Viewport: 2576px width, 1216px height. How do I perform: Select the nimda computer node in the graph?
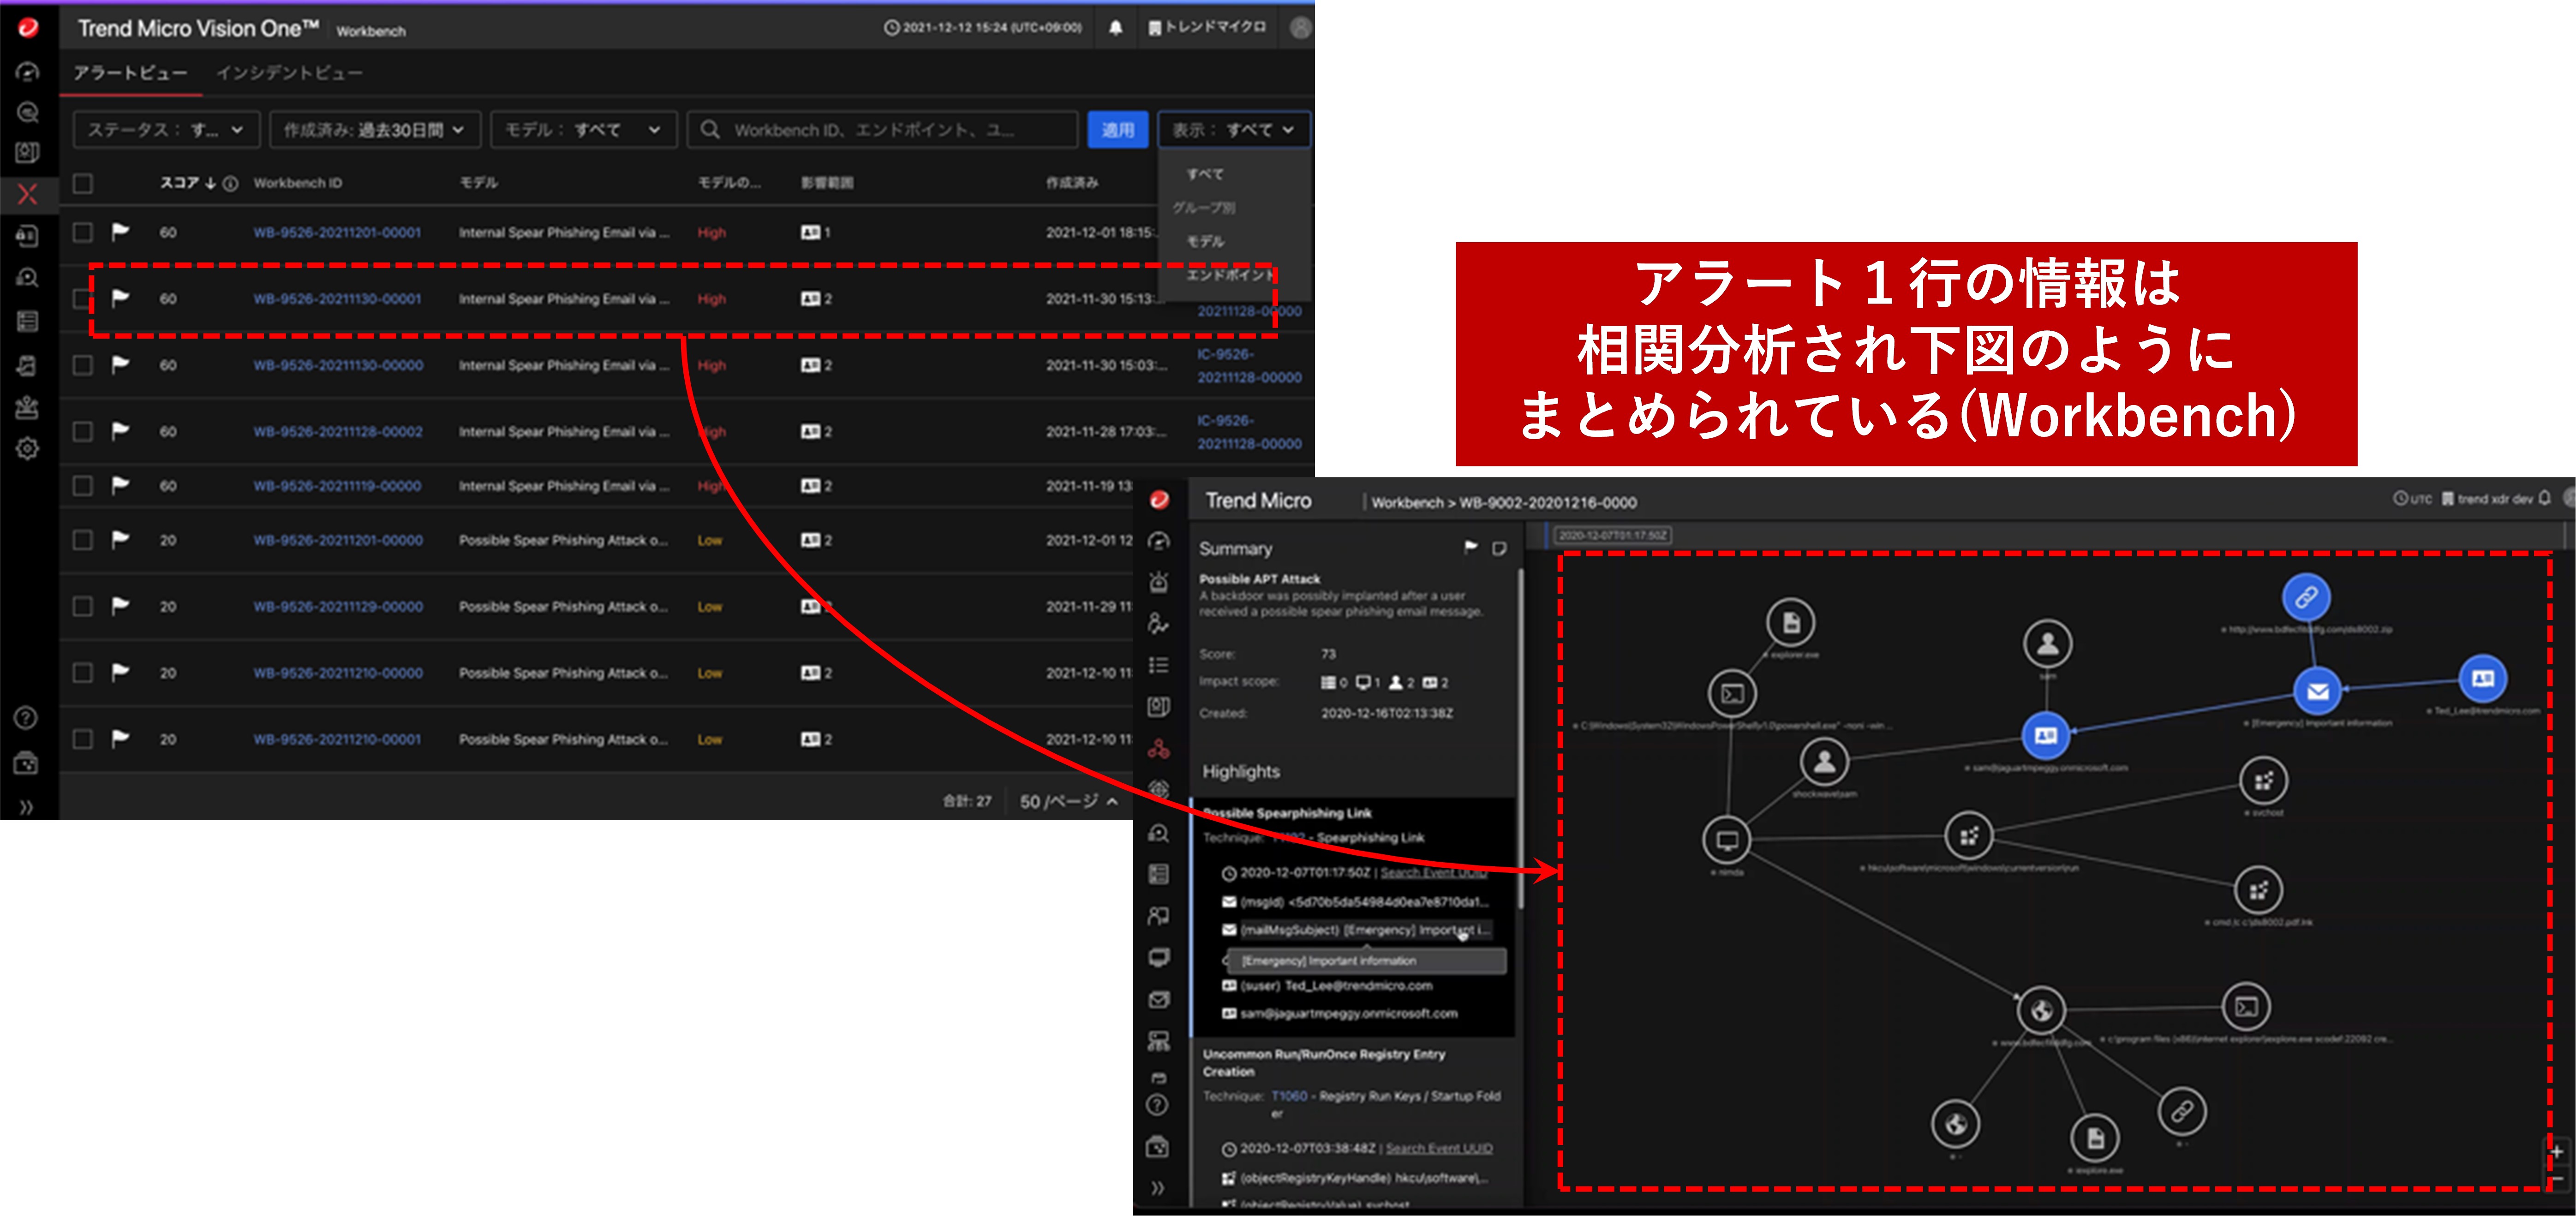pos(1727,840)
